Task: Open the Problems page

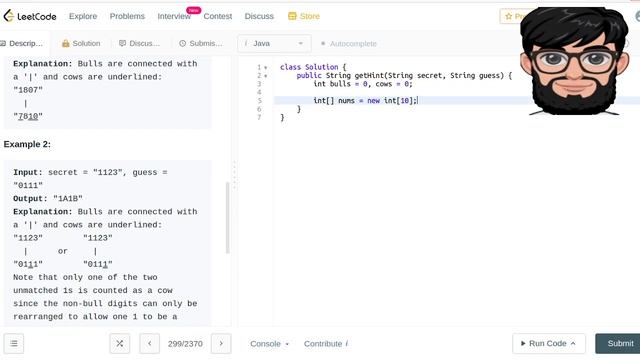Action: 127,16
